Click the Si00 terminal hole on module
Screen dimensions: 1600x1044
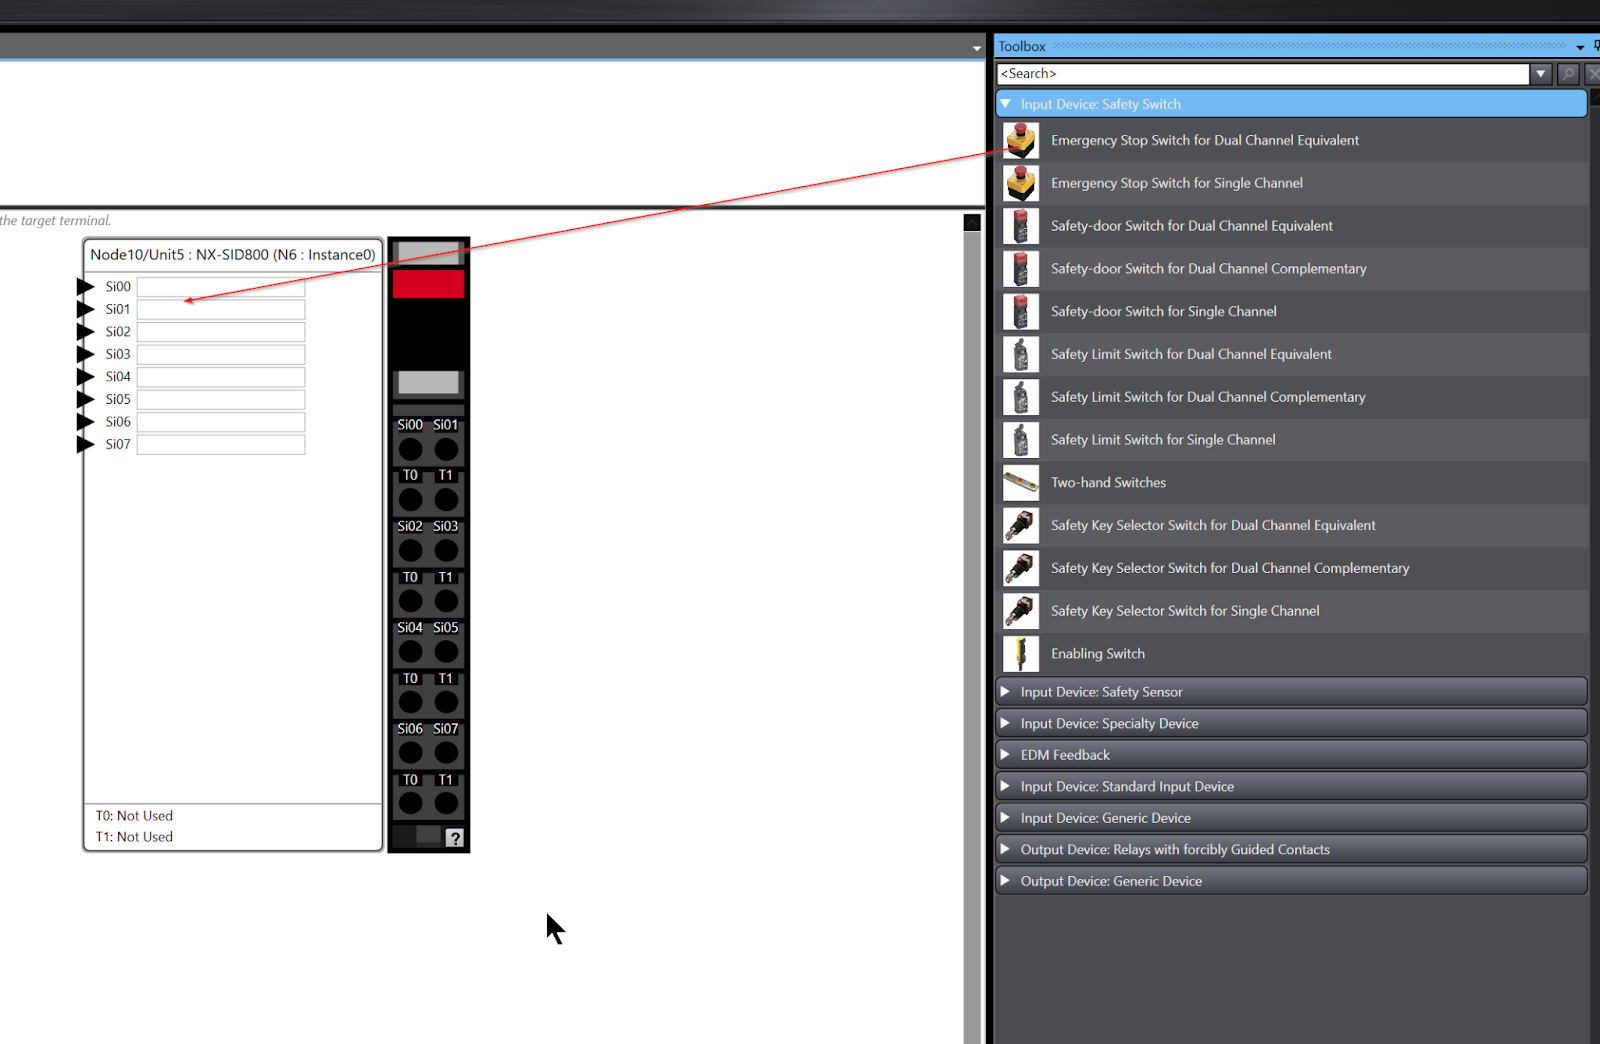(x=410, y=449)
